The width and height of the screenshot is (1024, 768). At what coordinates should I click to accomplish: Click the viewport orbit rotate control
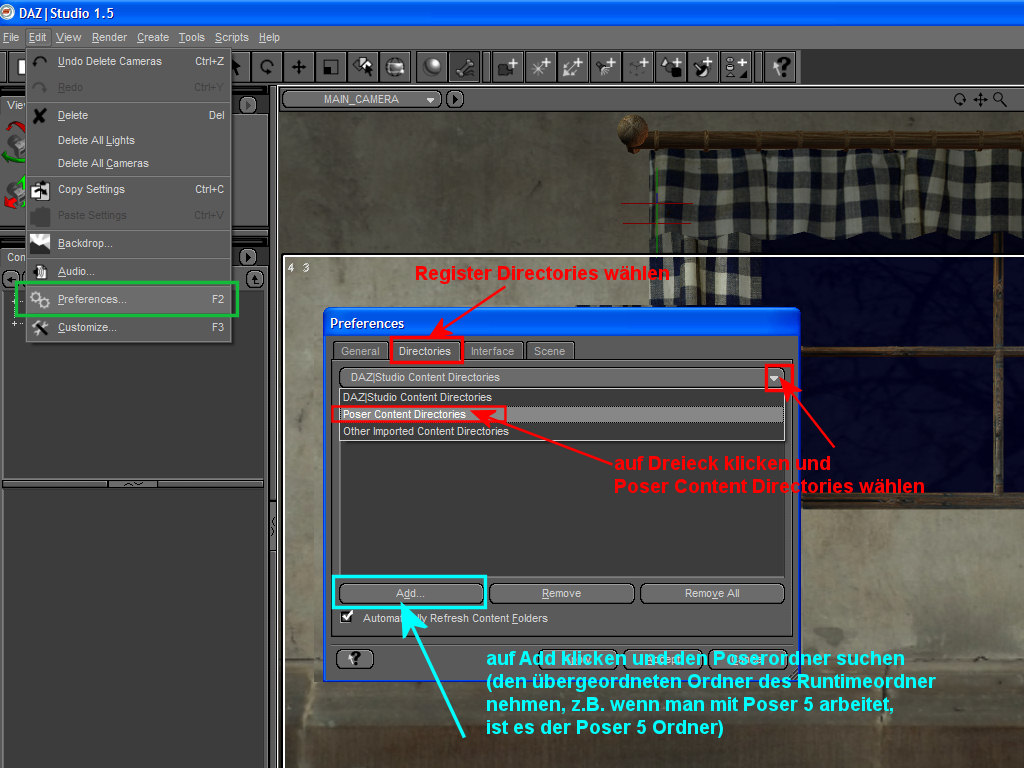(x=959, y=99)
